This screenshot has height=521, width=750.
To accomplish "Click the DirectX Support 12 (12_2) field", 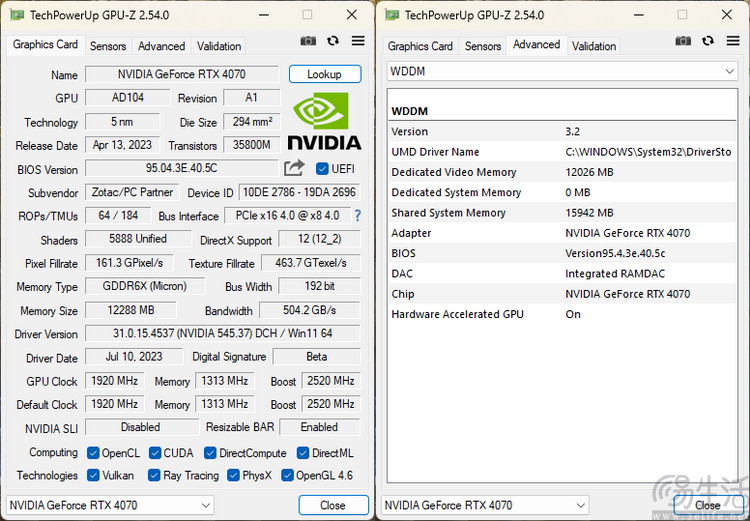I will [320, 239].
